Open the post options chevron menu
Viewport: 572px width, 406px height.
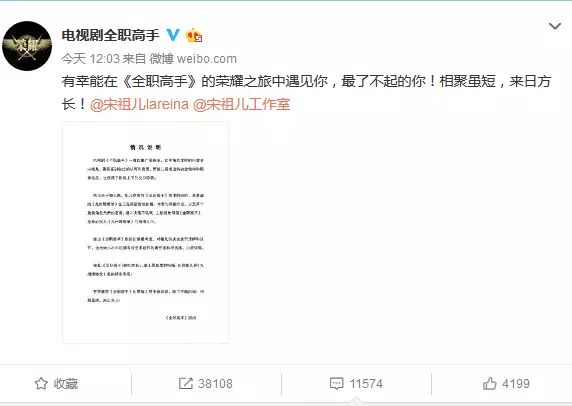pyautogui.click(x=555, y=26)
